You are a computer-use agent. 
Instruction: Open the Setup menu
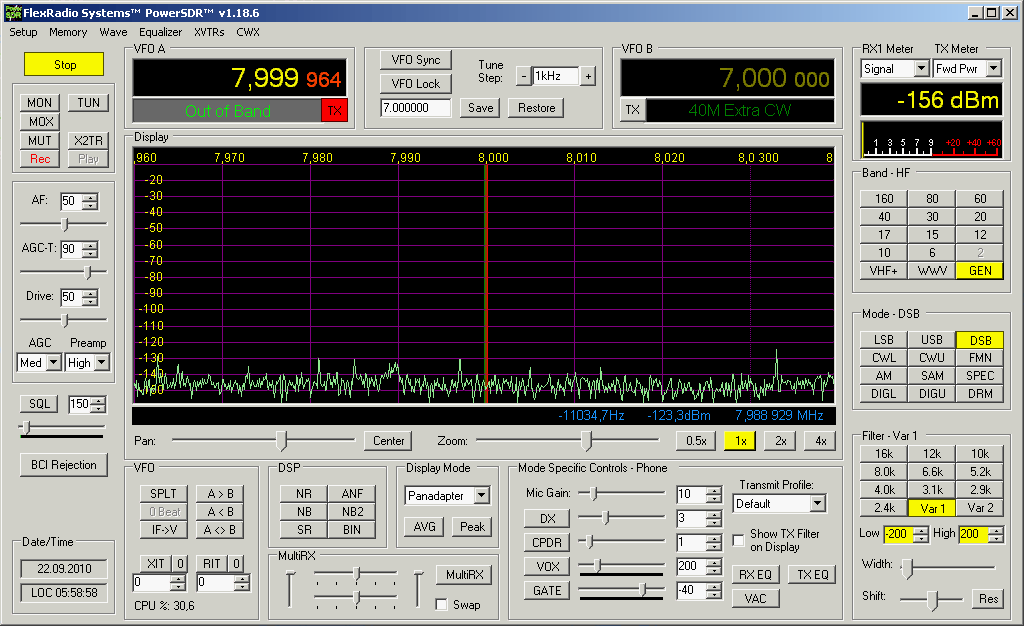point(23,32)
